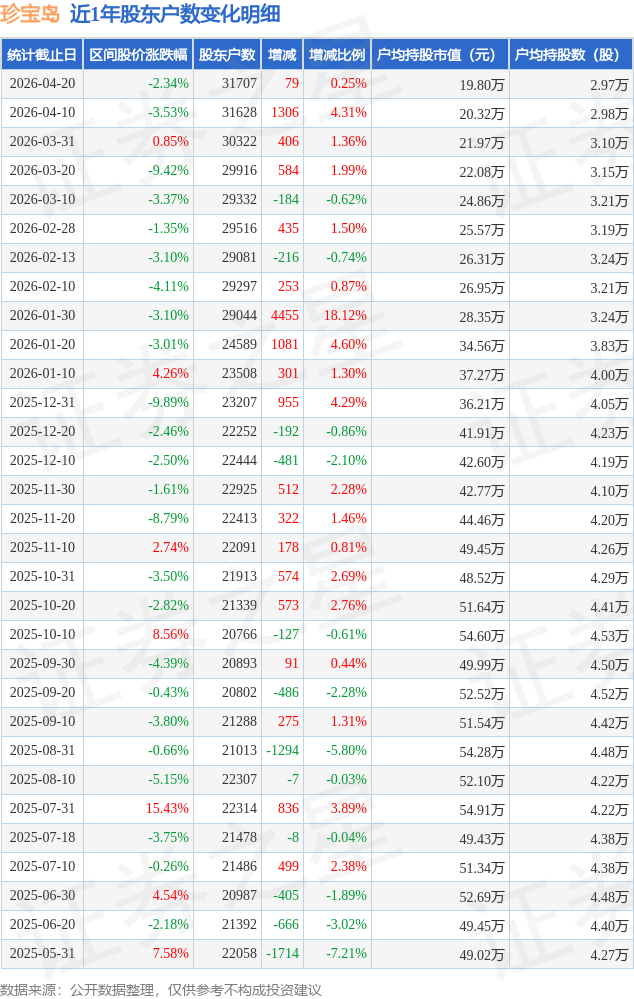Screen dimensions: 634x999
Task: Select the date cell 2026-01-20
Action: tap(42, 344)
